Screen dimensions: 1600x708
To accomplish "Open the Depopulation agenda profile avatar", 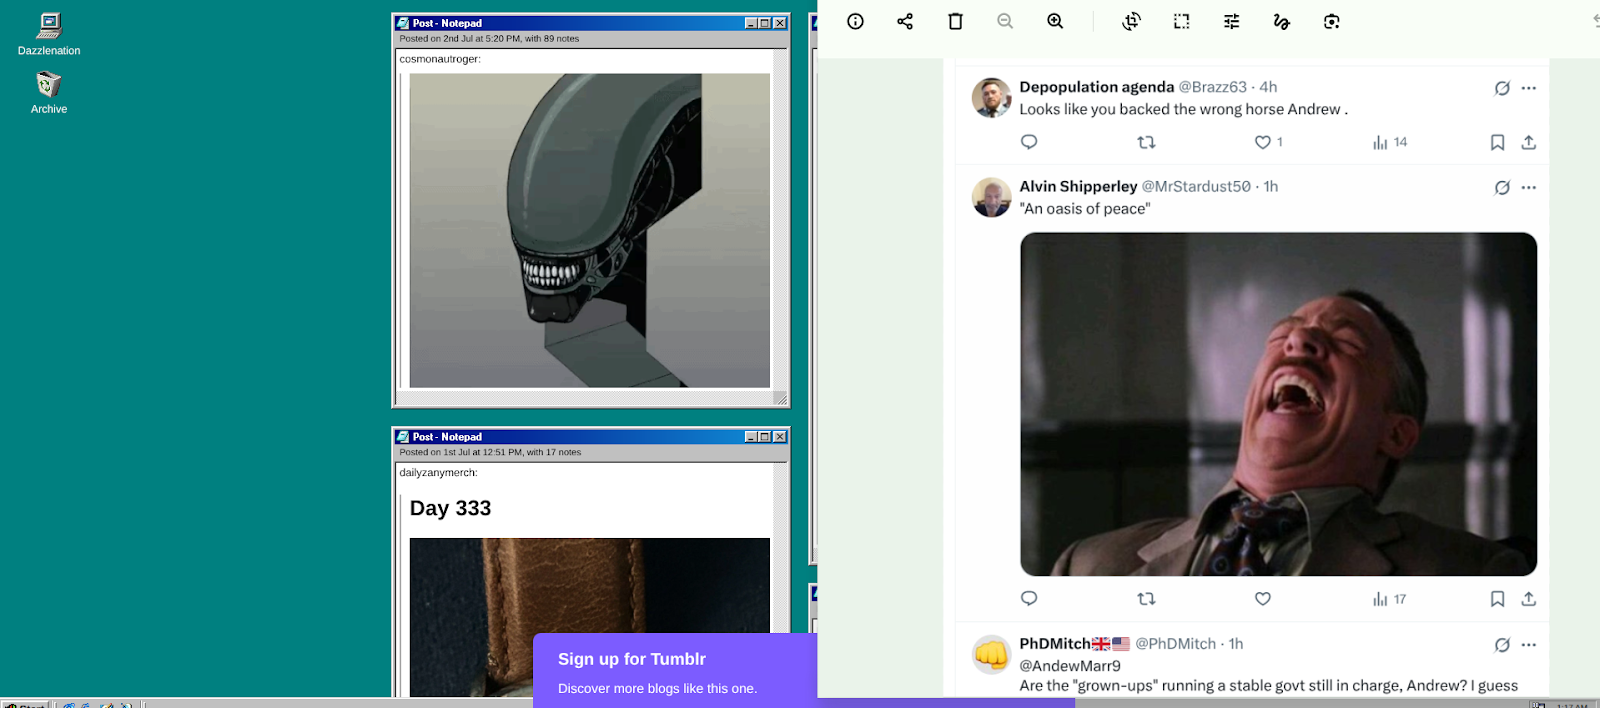I will 991,98.
